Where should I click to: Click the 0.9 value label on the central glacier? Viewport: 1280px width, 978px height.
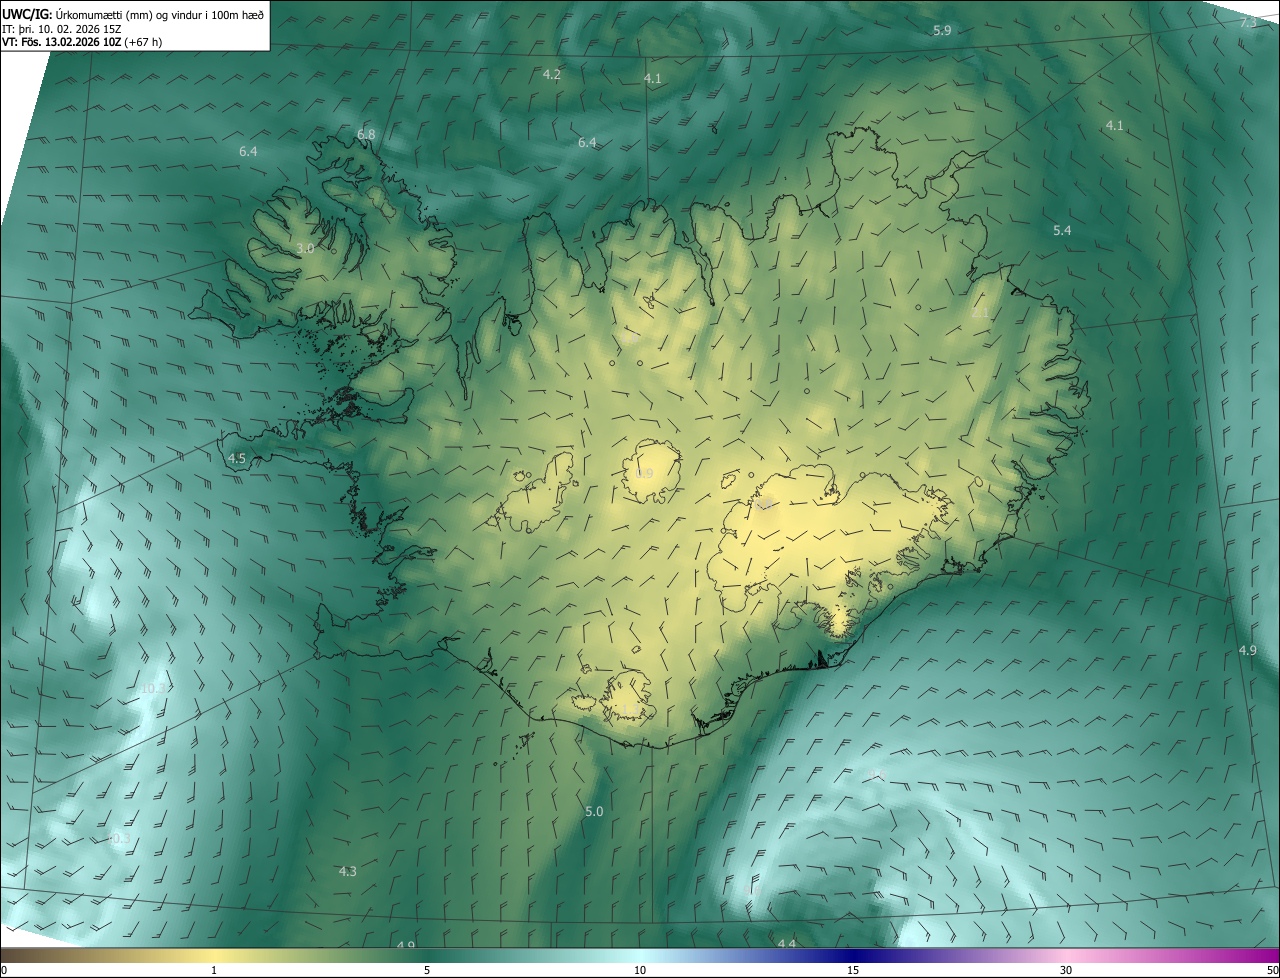point(644,474)
